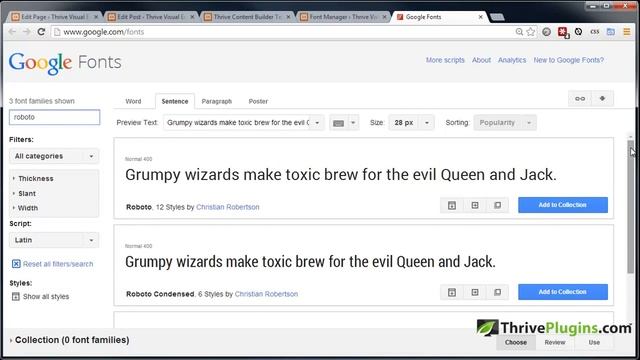
Task: Bookmark page with star icon
Action: 531,32
